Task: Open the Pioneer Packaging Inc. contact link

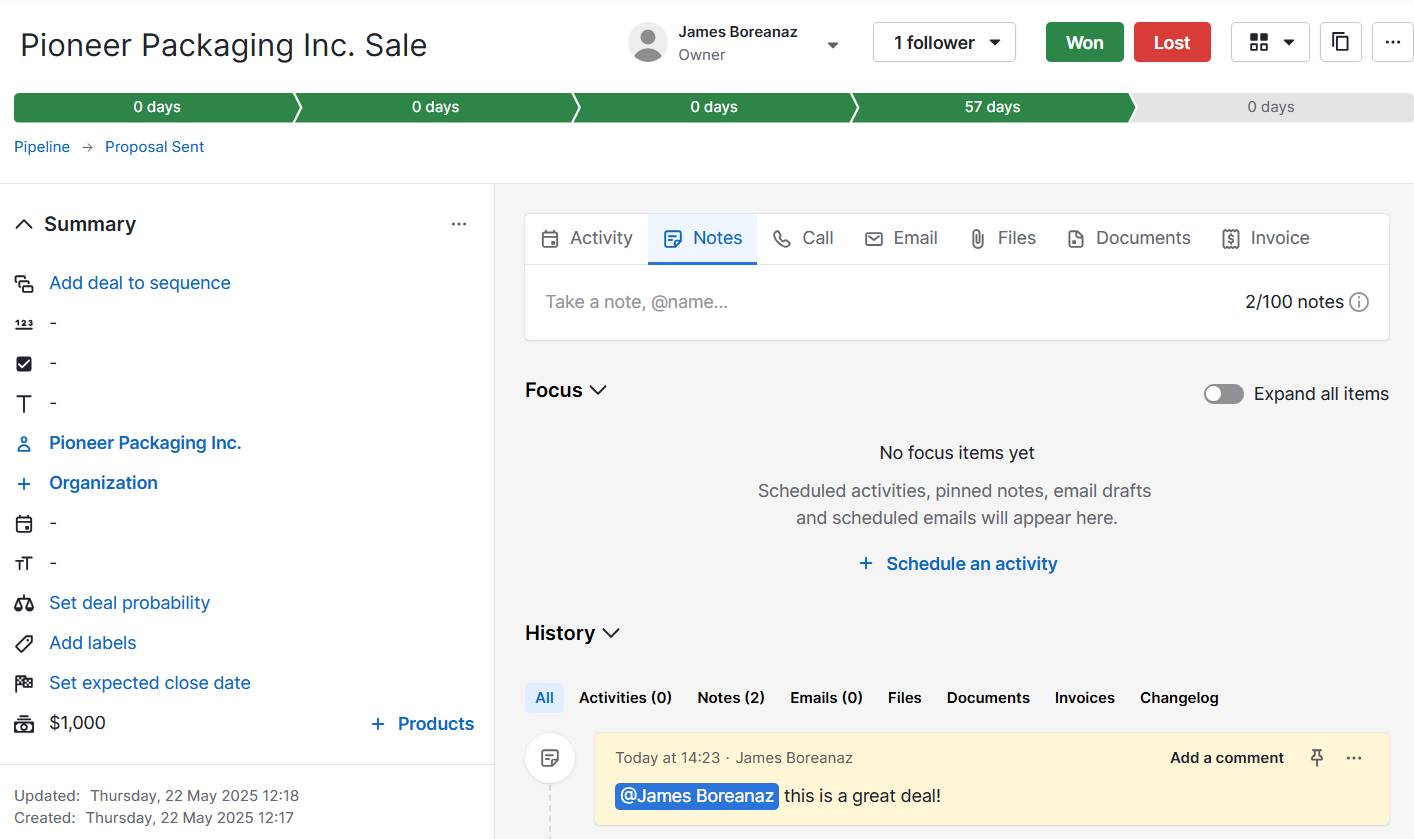Action: coord(145,442)
